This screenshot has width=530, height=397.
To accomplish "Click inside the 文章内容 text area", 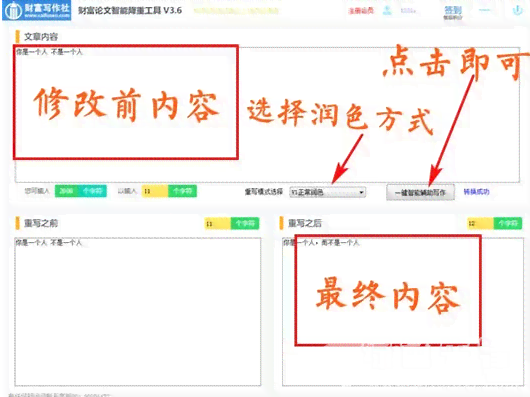I will (x=267, y=115).
